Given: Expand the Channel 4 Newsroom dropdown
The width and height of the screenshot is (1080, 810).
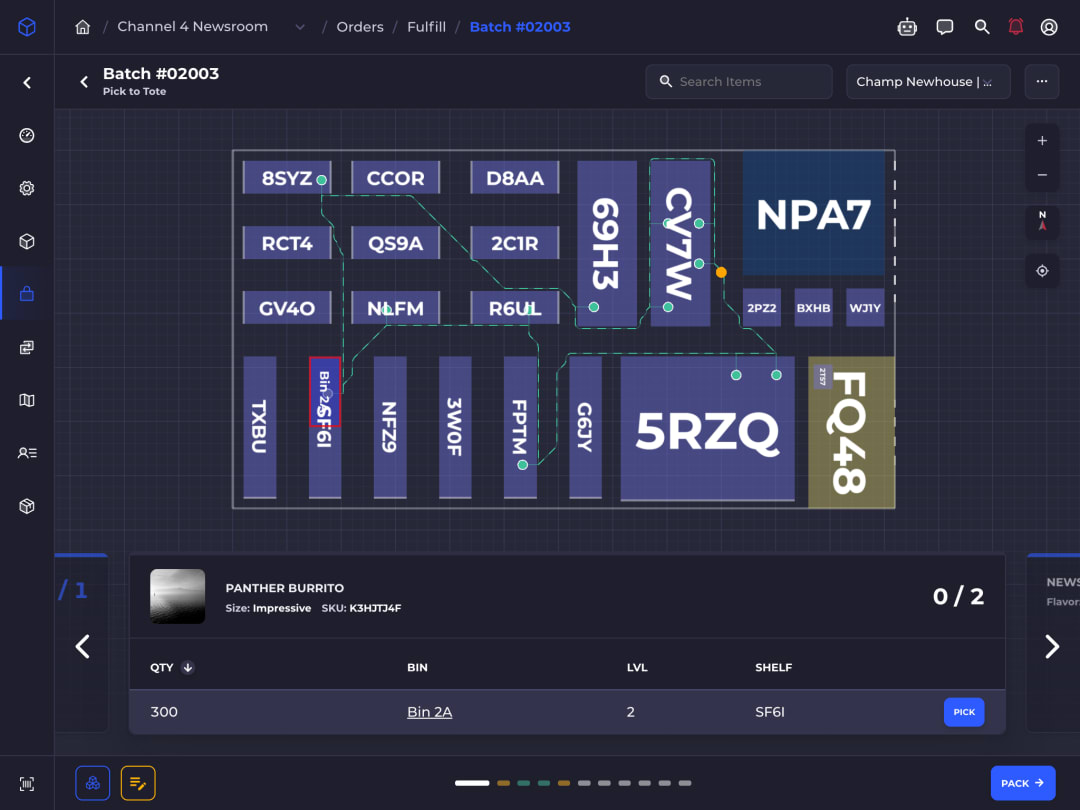Looking at the screenshot, I should coord(300,27).
